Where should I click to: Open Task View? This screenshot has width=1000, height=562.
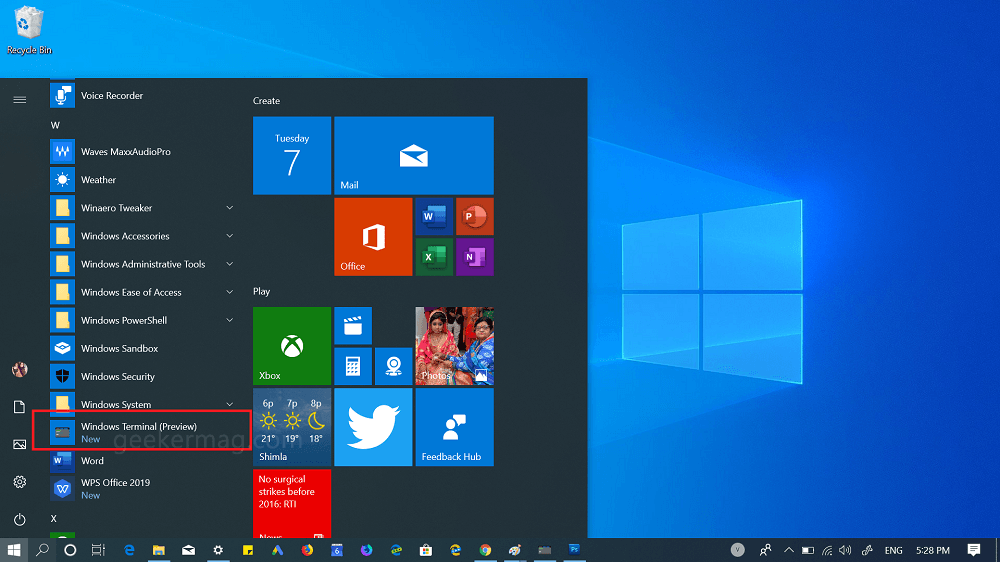point(98,550)
